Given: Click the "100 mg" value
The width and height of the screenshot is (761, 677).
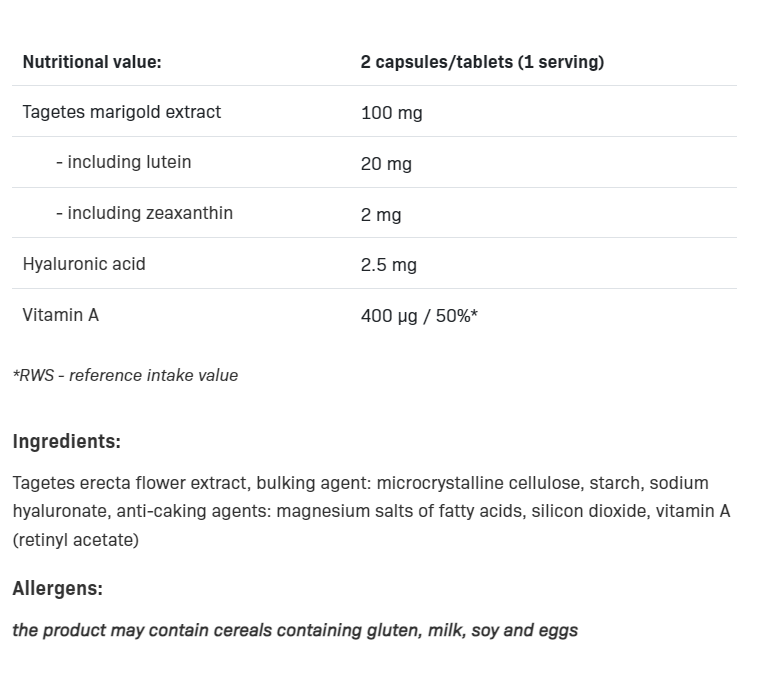Looking at the screenshot, I should [x=392, y=113].
